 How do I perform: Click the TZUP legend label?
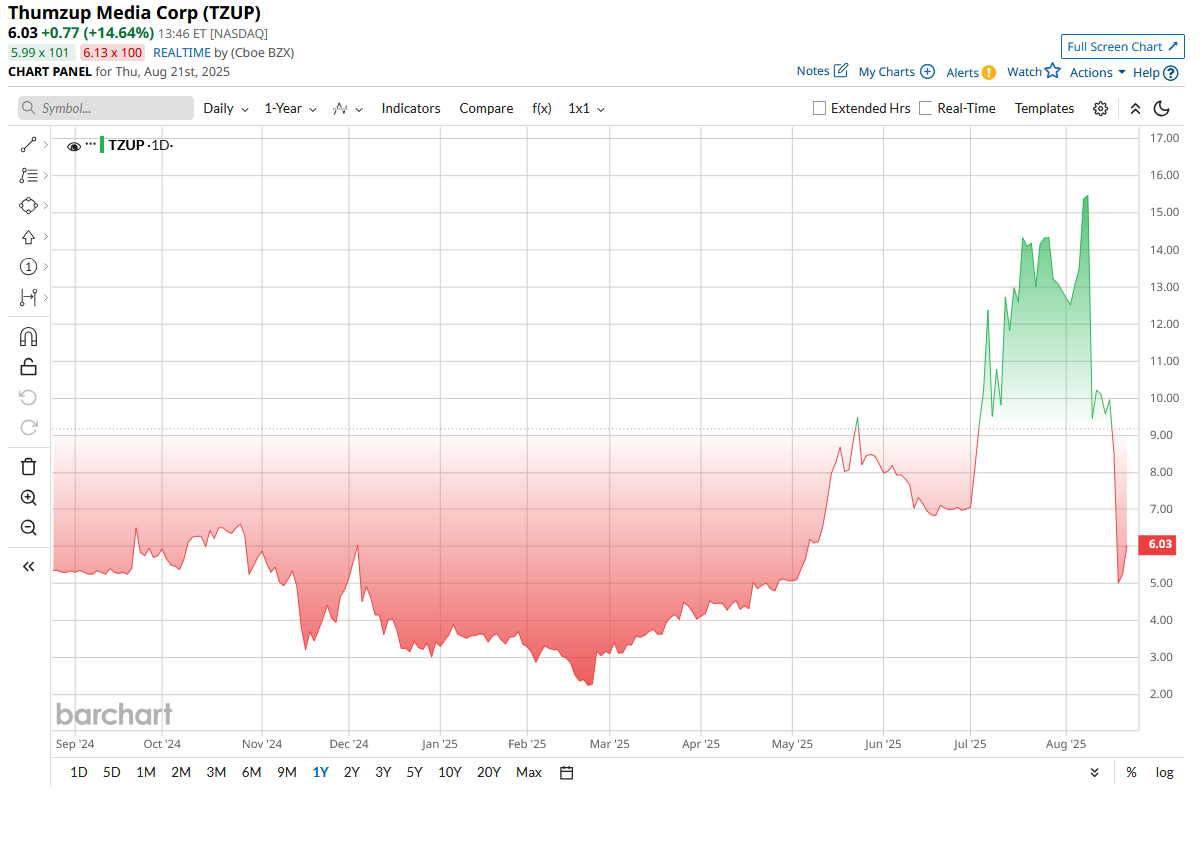[126, 145]
